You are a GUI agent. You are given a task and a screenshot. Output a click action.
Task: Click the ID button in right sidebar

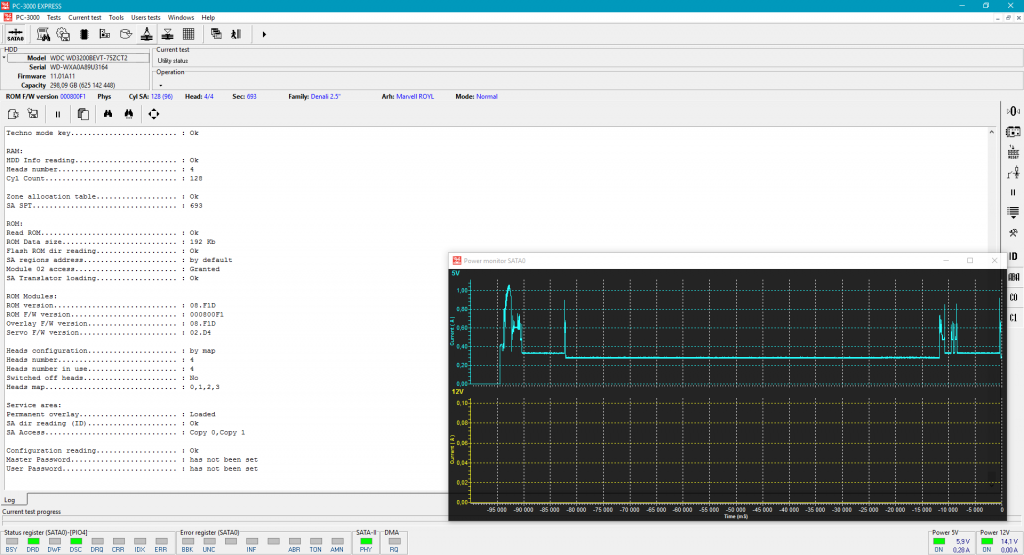[1013, 256]
